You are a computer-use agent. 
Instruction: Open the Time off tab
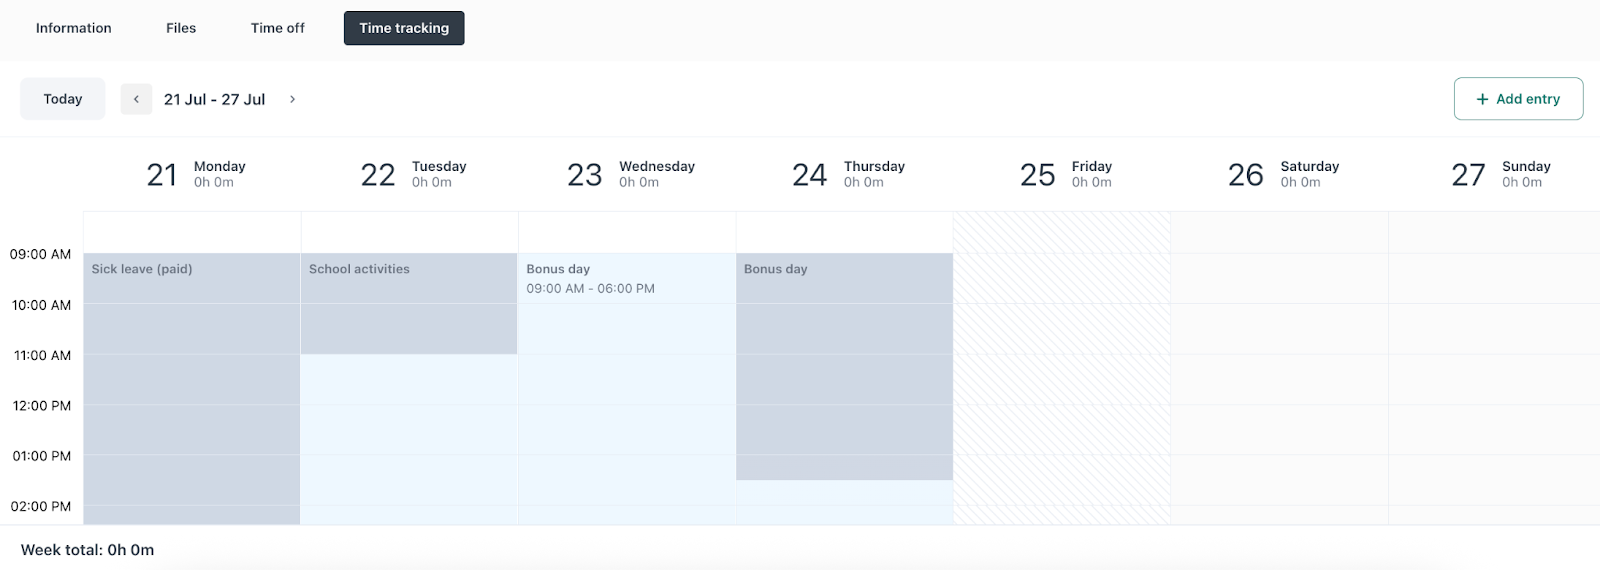click(278, 28)
